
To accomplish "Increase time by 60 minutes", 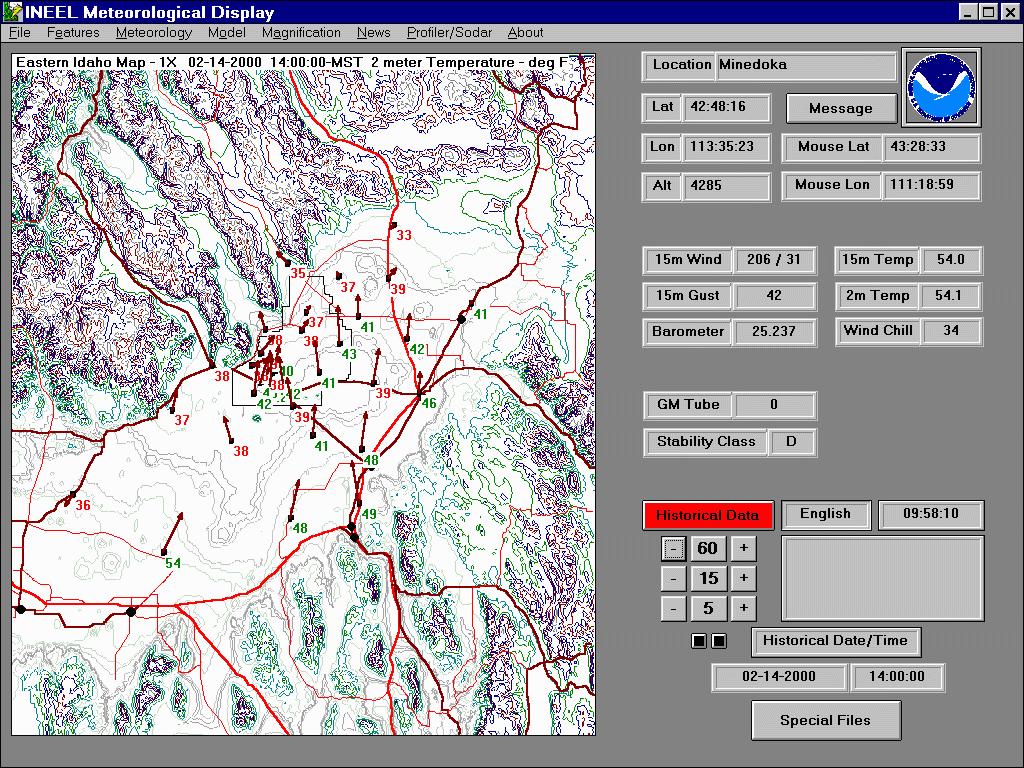I will pos(743,549).
